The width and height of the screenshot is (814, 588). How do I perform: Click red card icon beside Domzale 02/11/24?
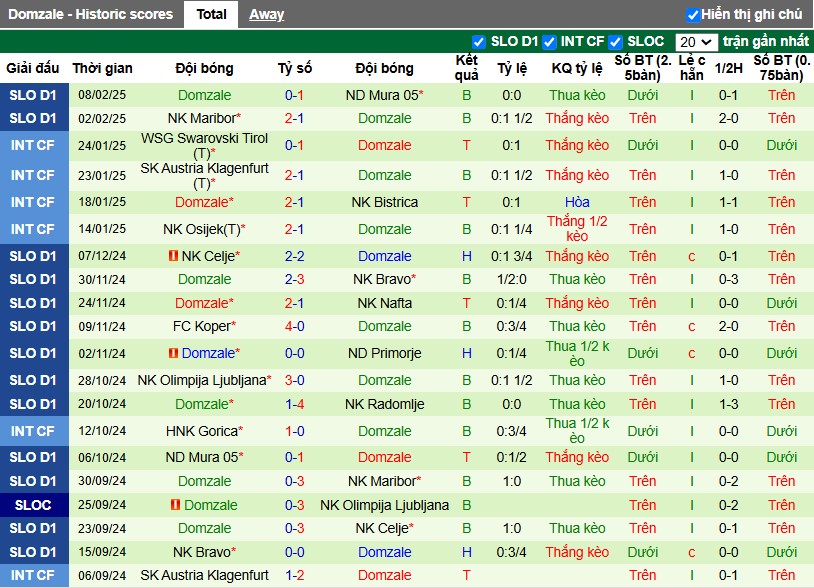pos(173,353)
